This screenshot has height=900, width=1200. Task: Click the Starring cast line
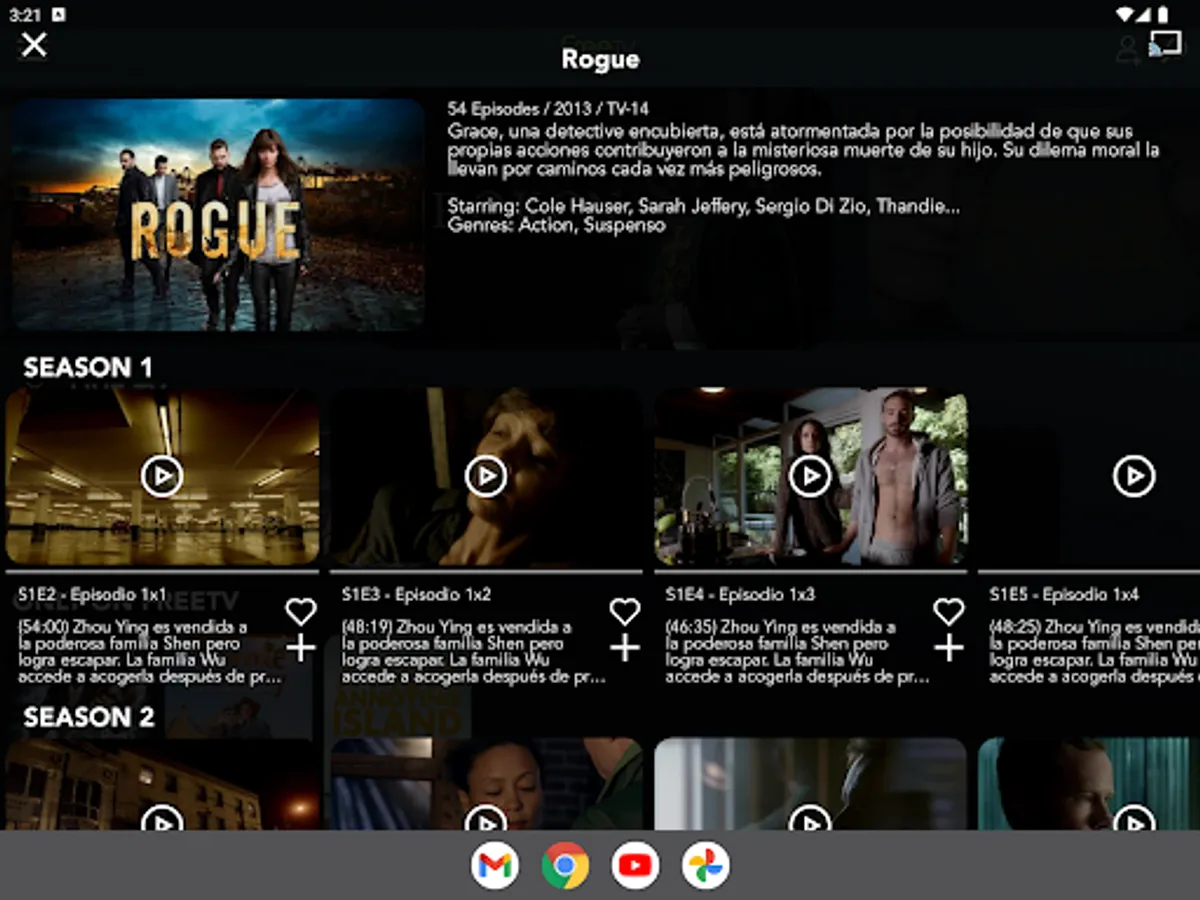(704, 207)
